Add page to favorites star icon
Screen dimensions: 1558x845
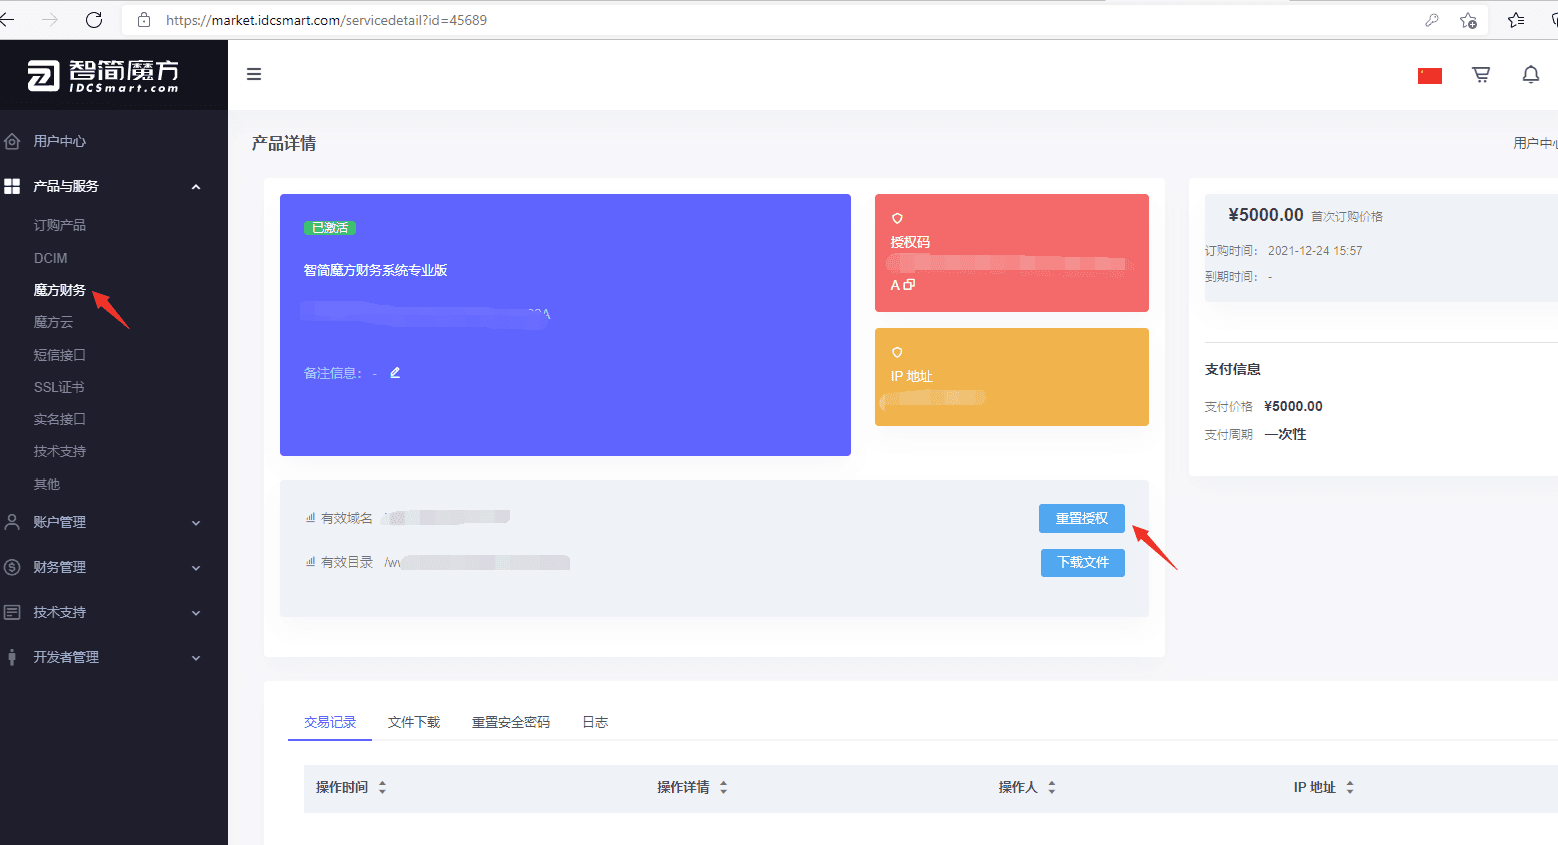(x=1468, y=20)
